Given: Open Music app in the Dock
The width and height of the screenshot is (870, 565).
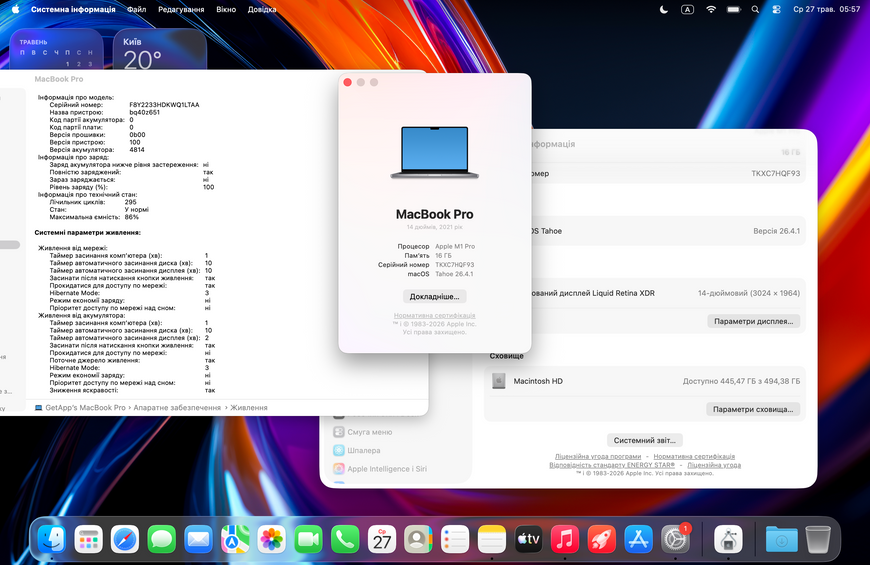Looking at the screenshot, I should tap(565, 539).
